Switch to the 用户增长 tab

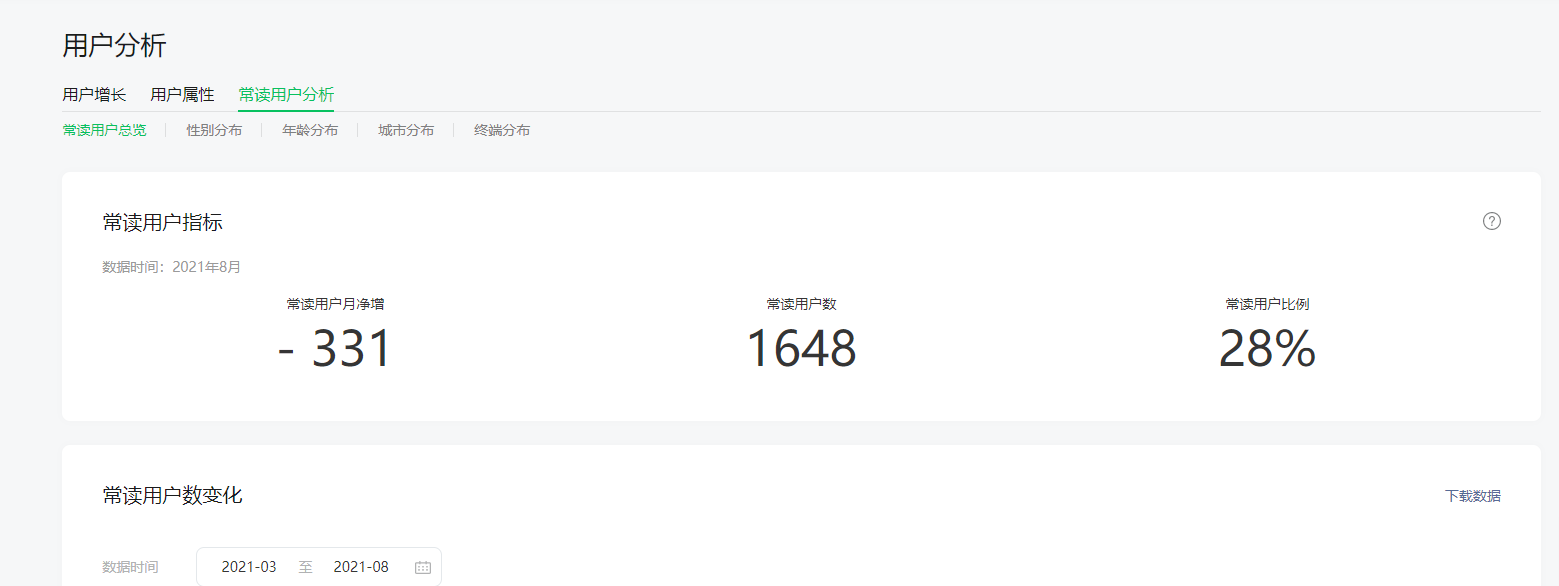coord(94,95)
